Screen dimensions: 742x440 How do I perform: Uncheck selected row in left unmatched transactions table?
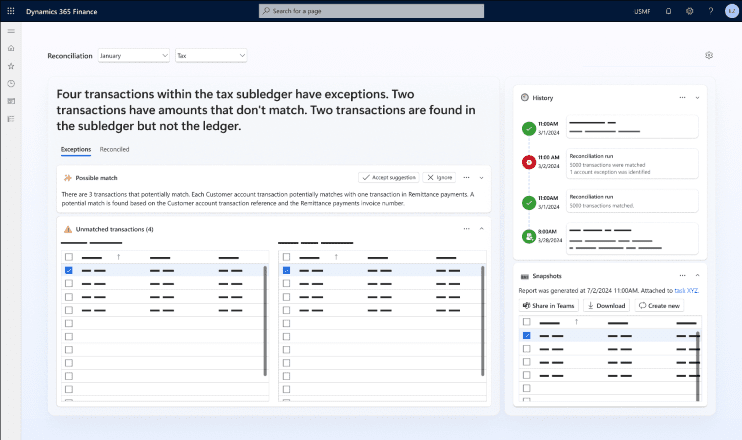pyautogui.click(x=68, y=270)
